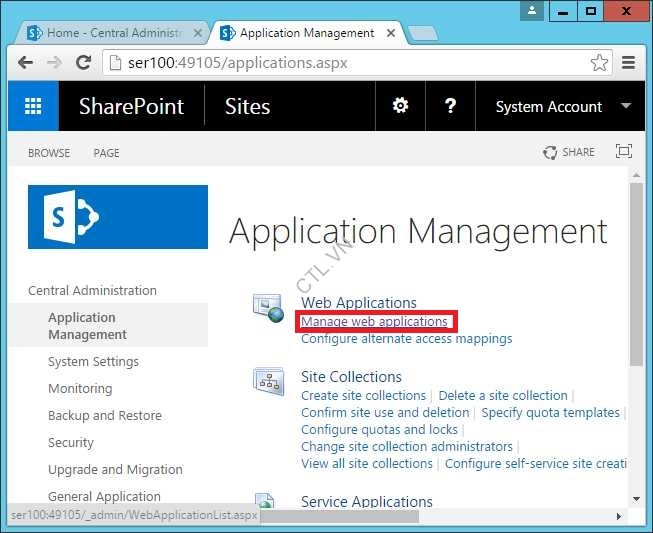Close the Application Management tab

tap(391, 33)
